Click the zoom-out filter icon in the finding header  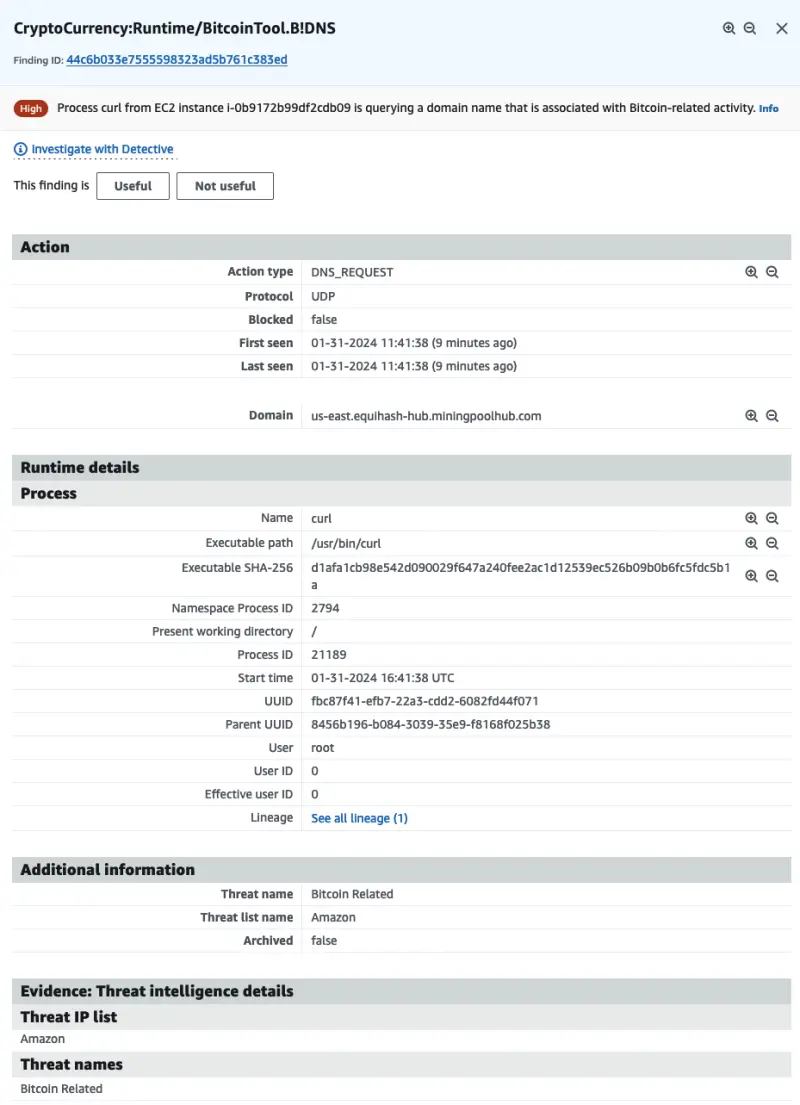(751, 28)
